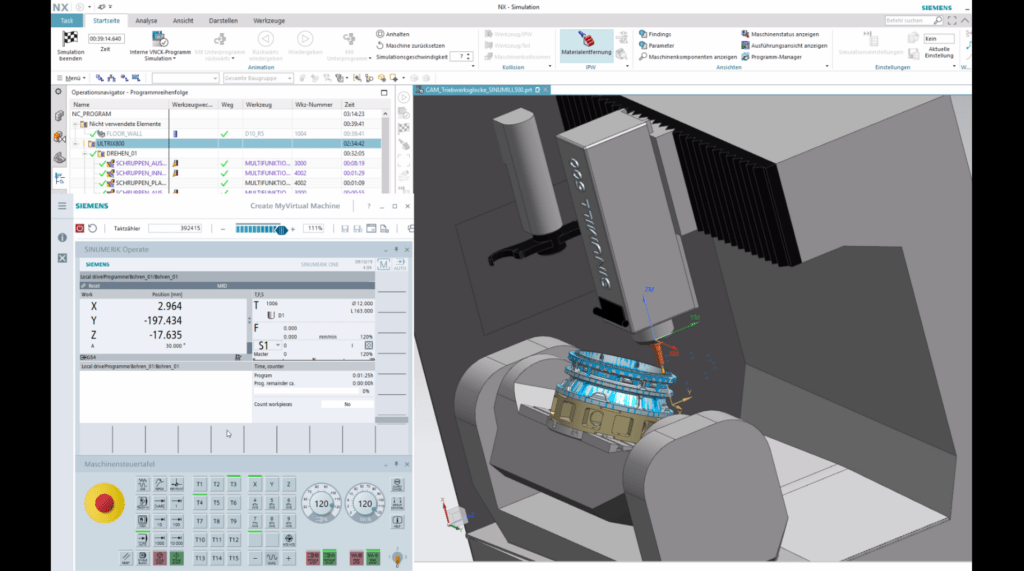Click the green Cycle Start key
Viewport: 1024px width, 571px height.
tap(176, 558)
